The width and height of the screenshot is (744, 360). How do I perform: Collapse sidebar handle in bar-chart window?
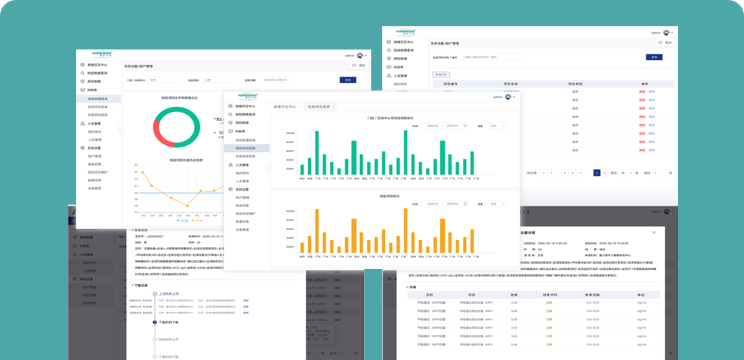point(268,169)
